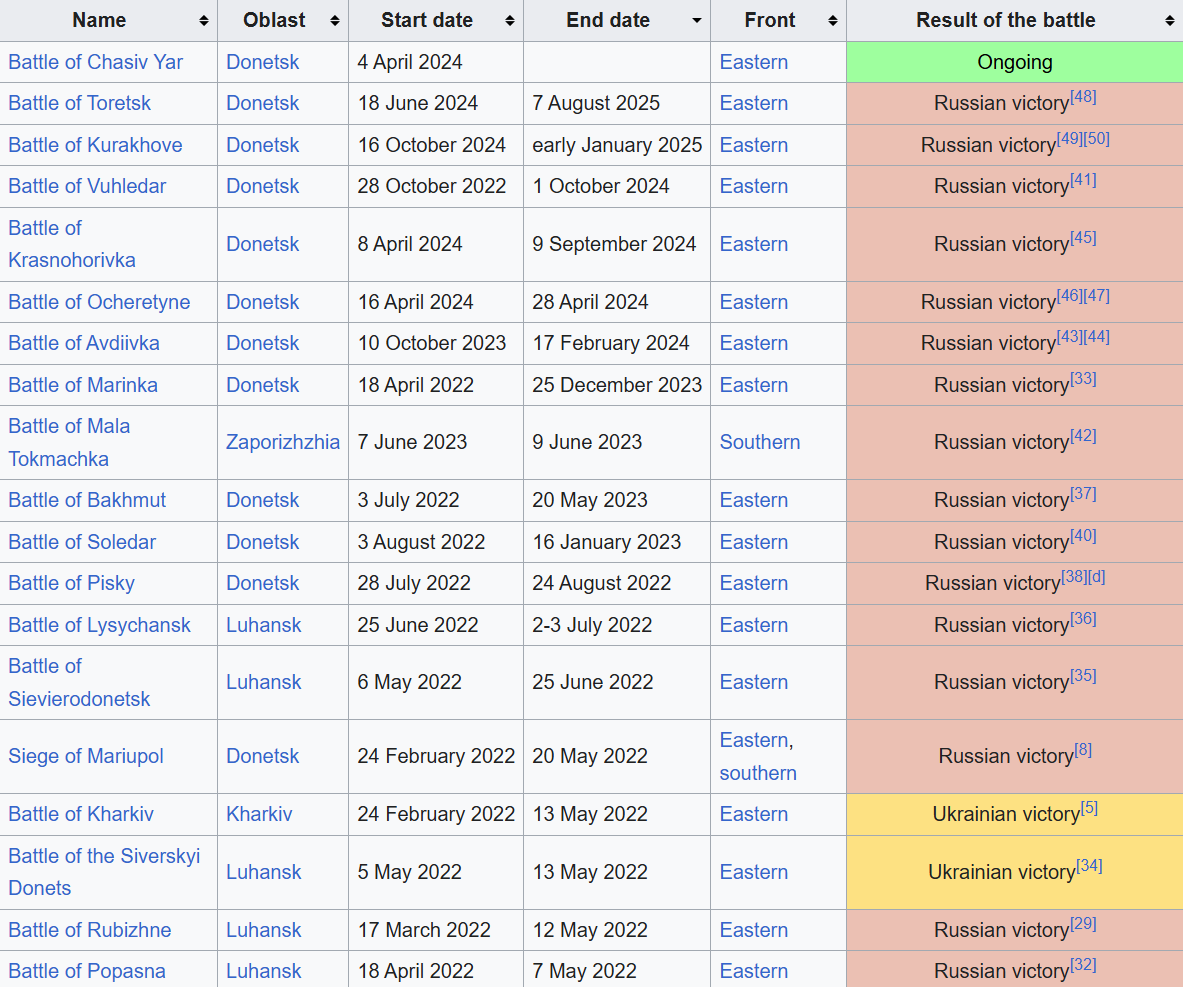Open Battle of Krasnohorivka link
1183x987 pixels.
pos(72,244)
